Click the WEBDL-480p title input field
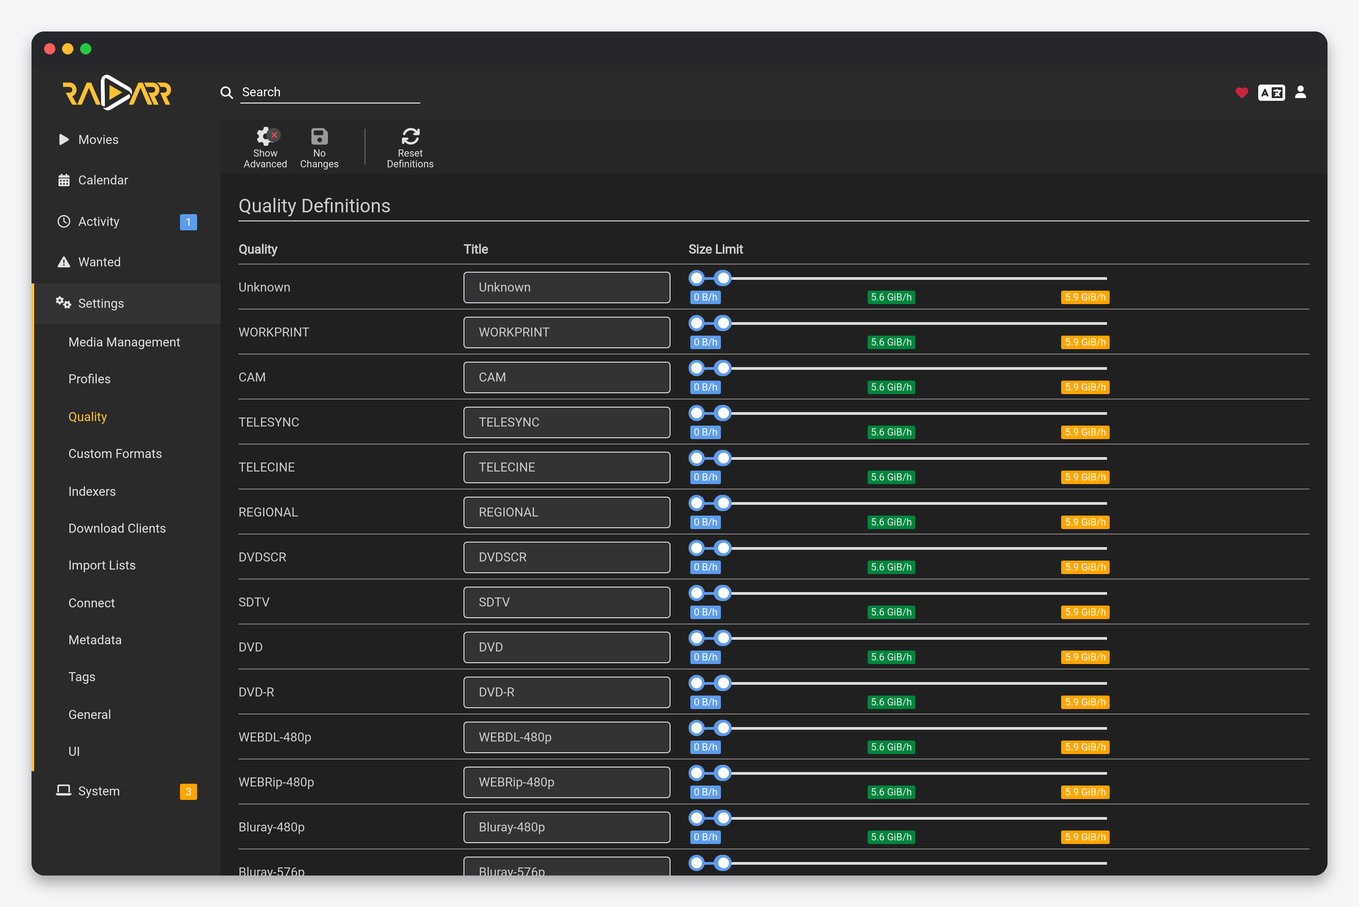This screenshot has width=1359, height=907. point(567,737)
